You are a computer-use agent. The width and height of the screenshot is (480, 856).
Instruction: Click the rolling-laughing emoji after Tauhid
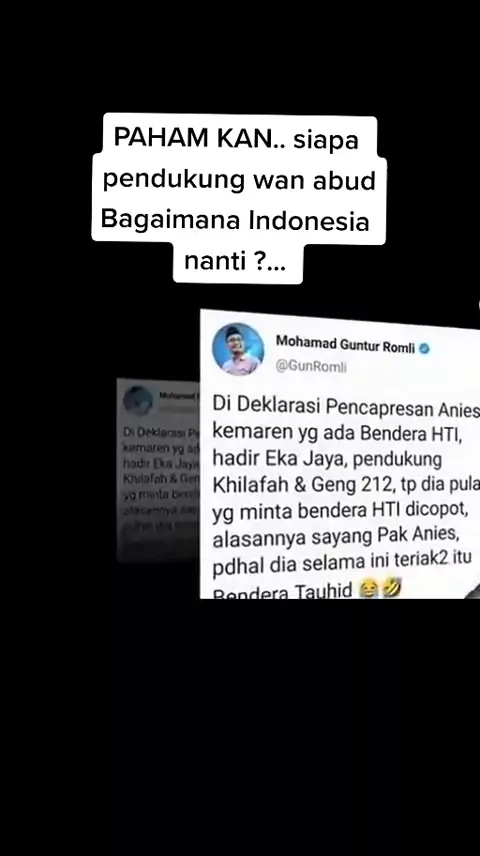tap(392, 588)
